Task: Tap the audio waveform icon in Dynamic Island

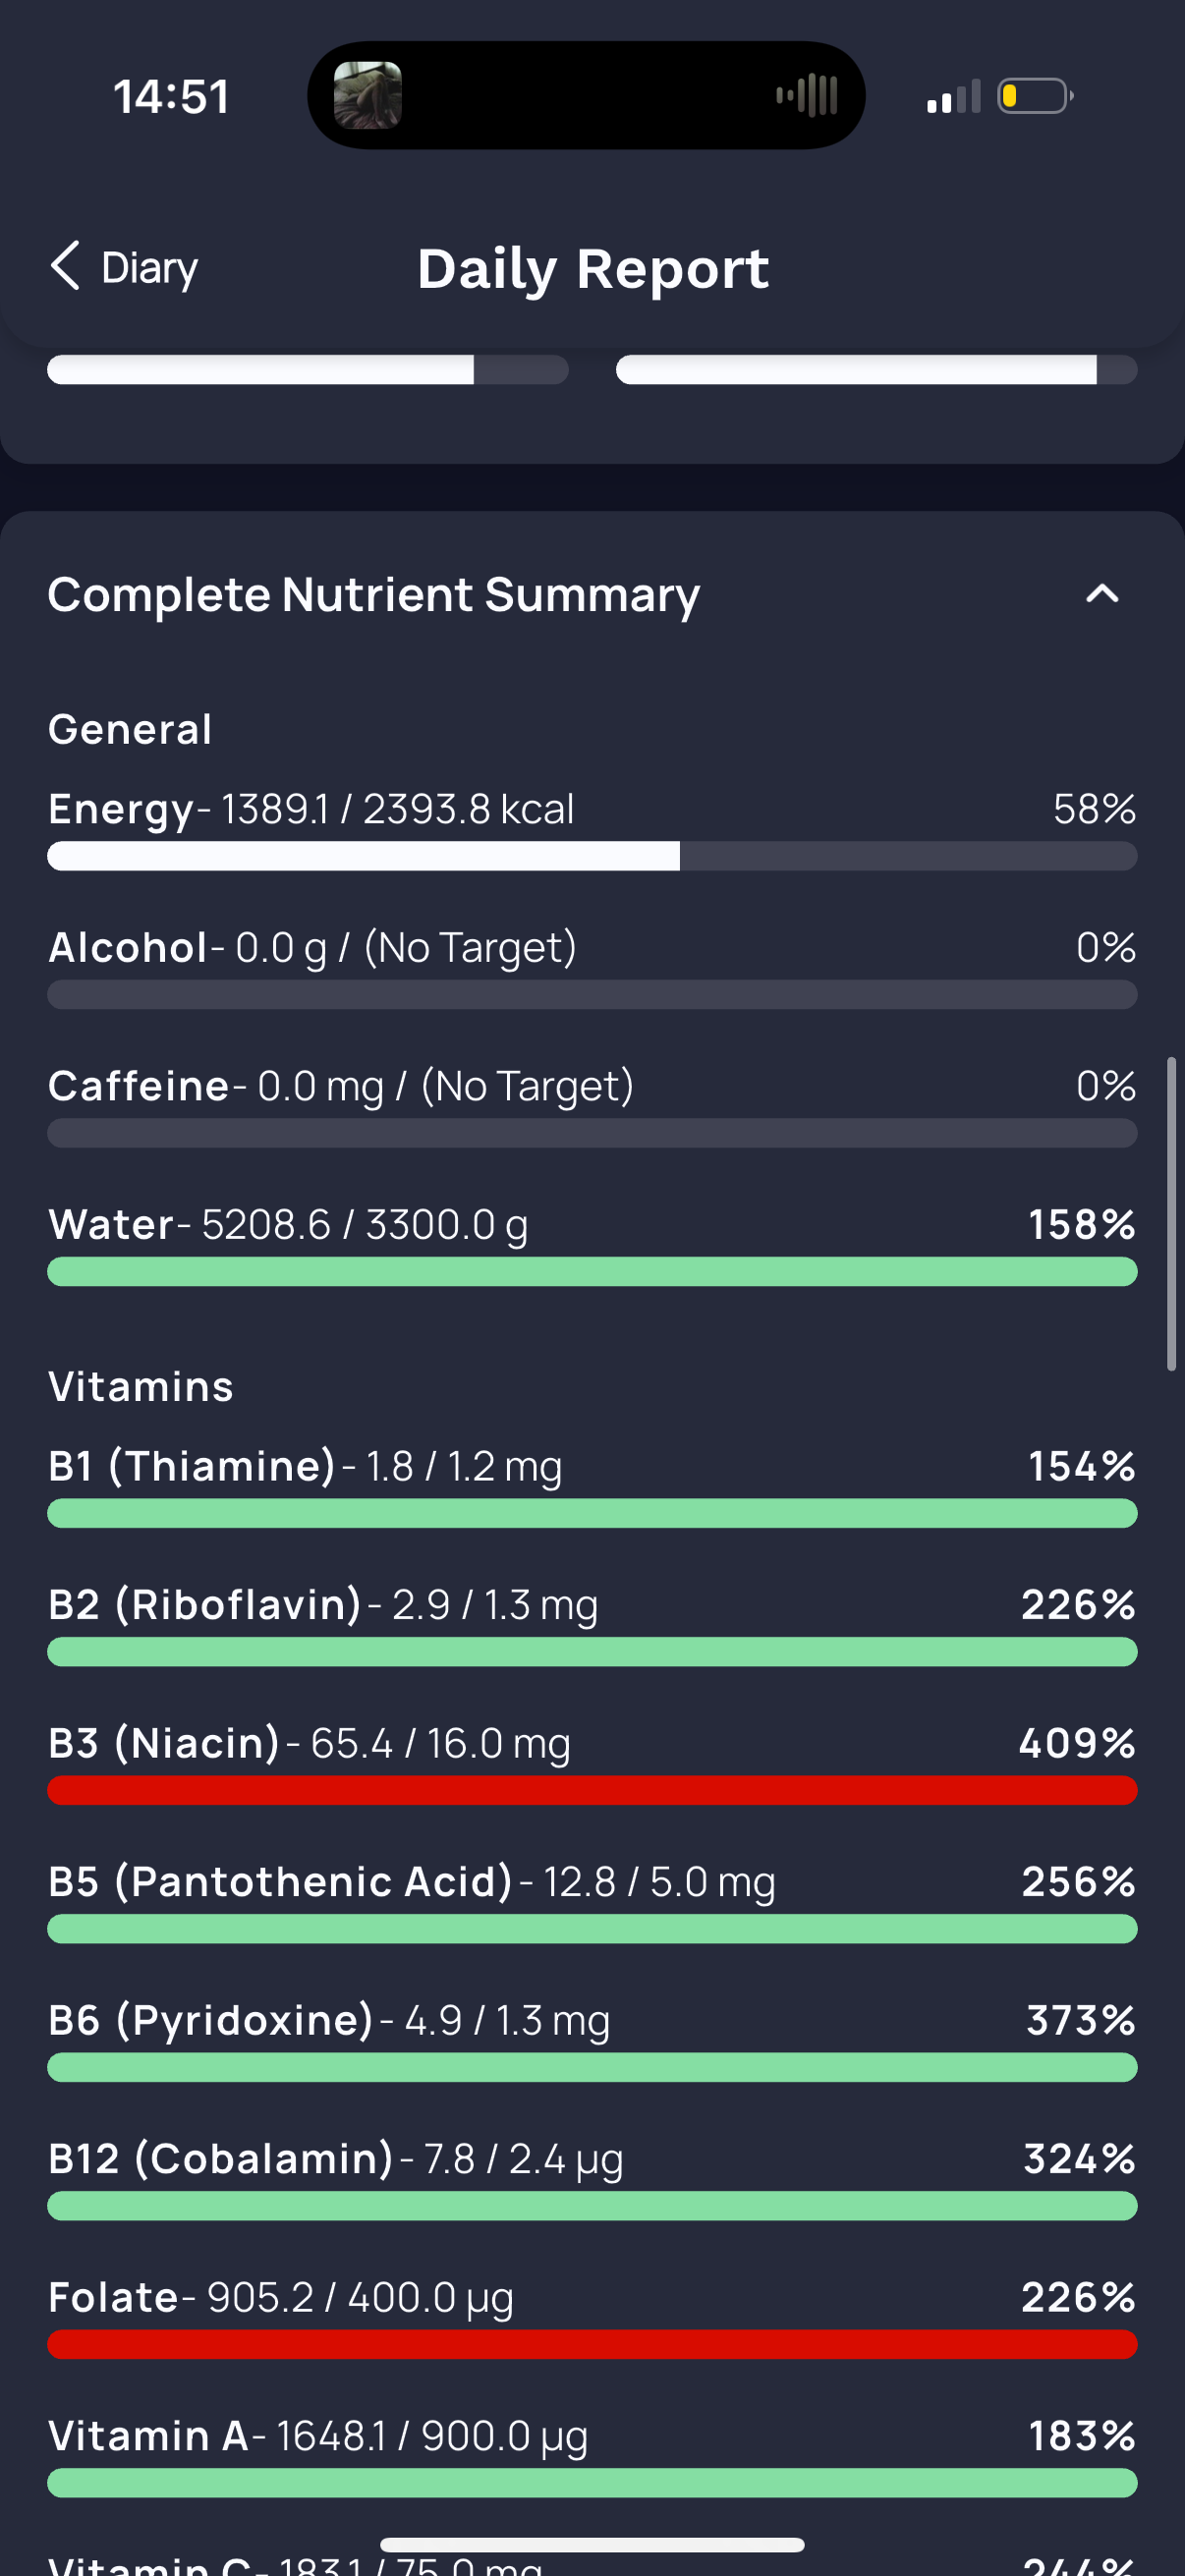Action: (806, 95)
